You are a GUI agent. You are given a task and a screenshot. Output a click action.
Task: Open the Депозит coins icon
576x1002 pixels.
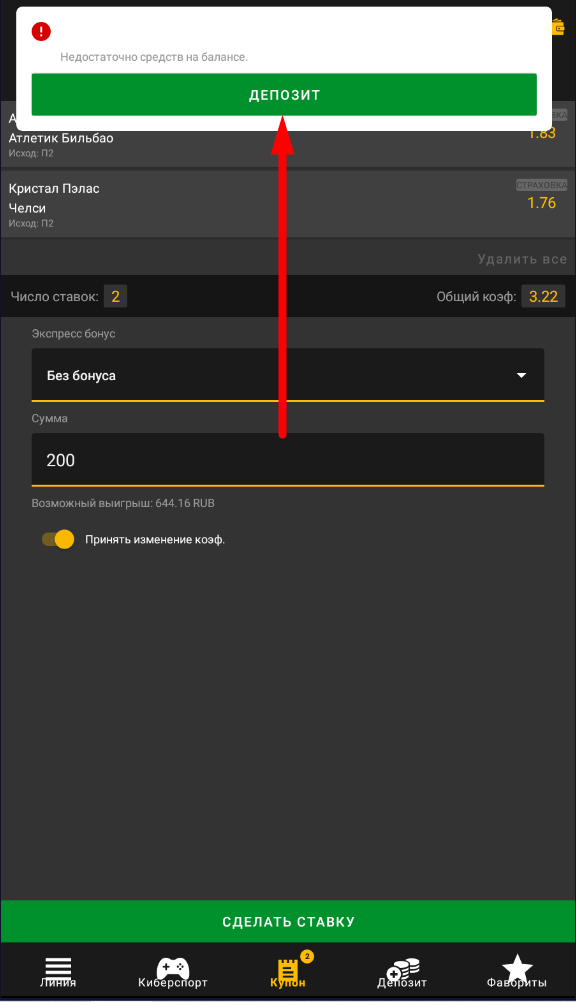[403, 969]
